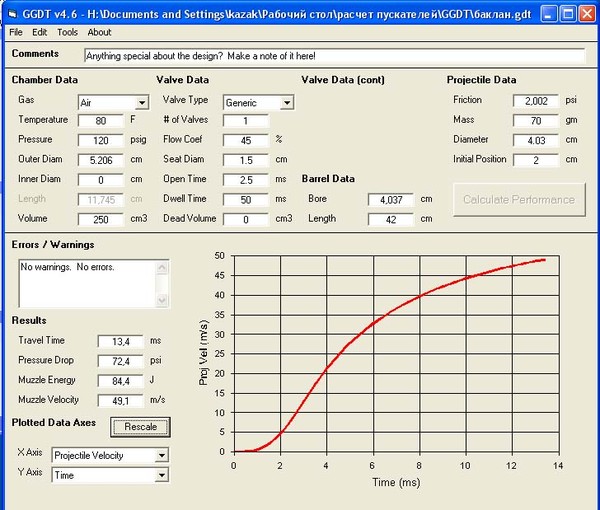Select the # of Valves field
This screenshot has width=600, height=510.
(246, 121)
